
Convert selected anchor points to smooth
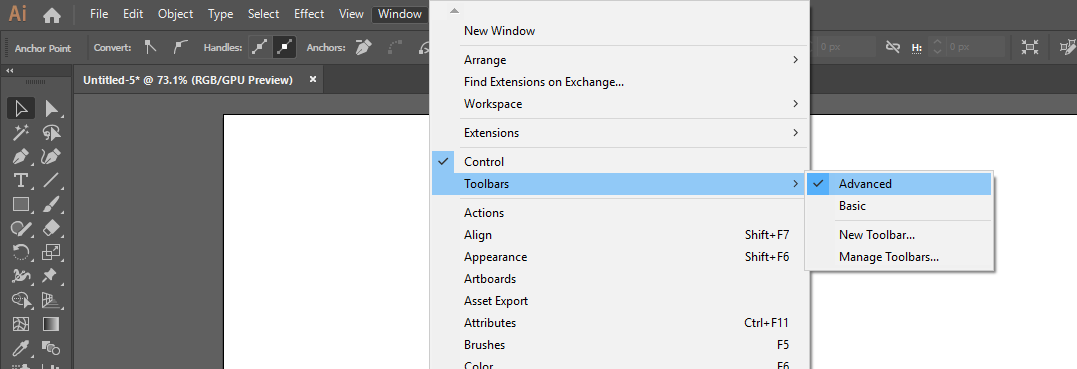click(x=180, y=47)
